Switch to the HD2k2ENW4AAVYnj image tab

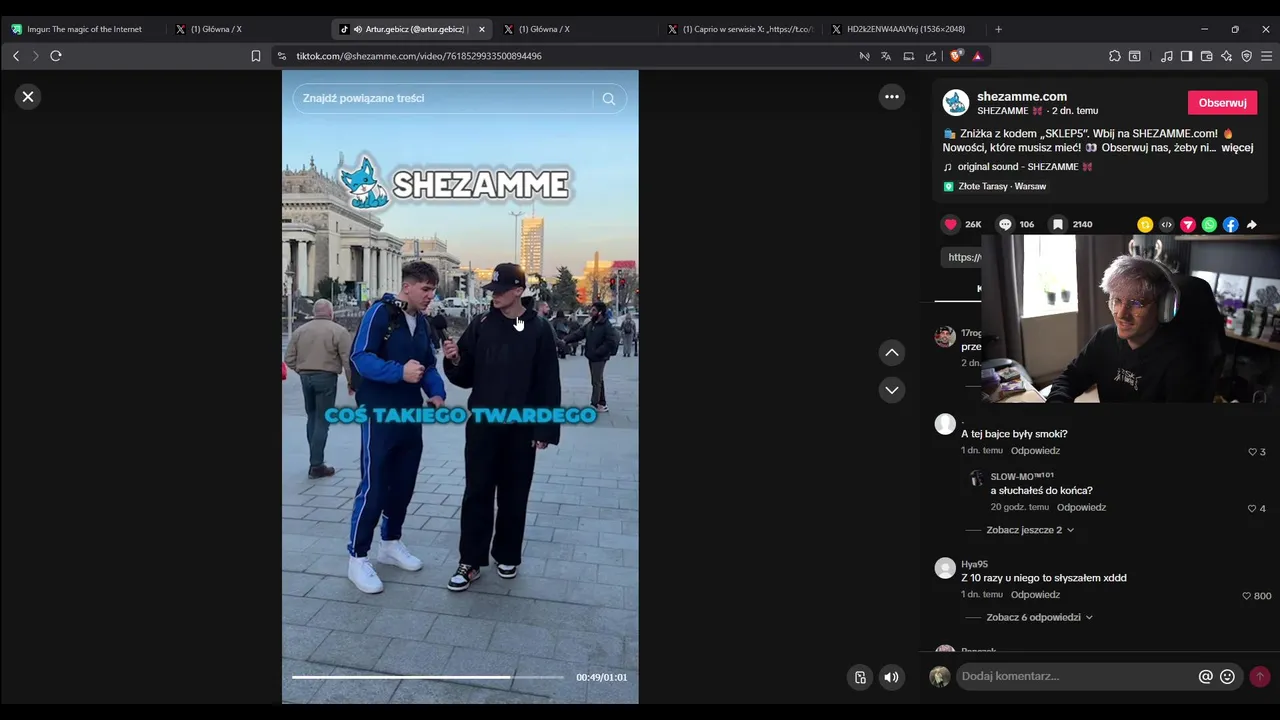905,29
